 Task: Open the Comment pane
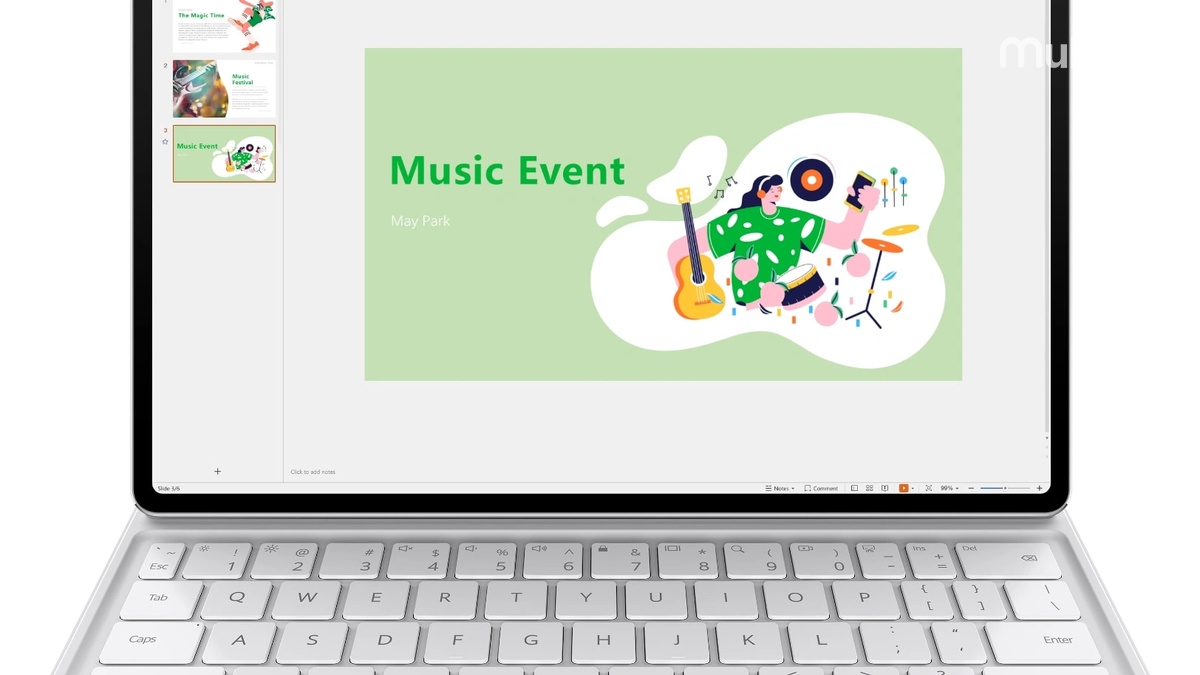[x=822, y=488]
